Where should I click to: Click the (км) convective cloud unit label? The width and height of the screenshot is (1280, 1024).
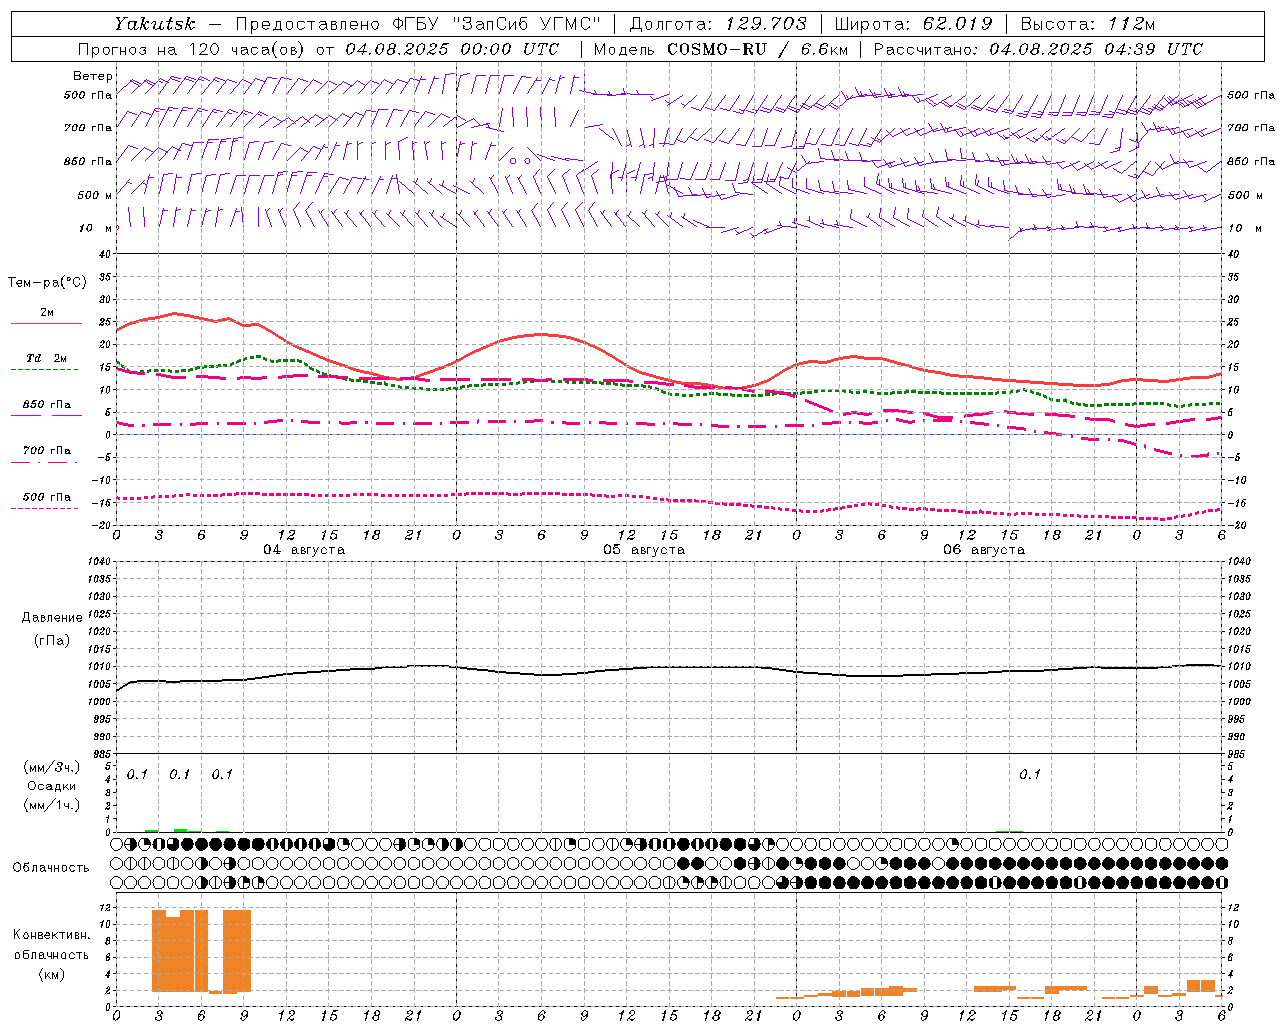[x=51, y=974]
